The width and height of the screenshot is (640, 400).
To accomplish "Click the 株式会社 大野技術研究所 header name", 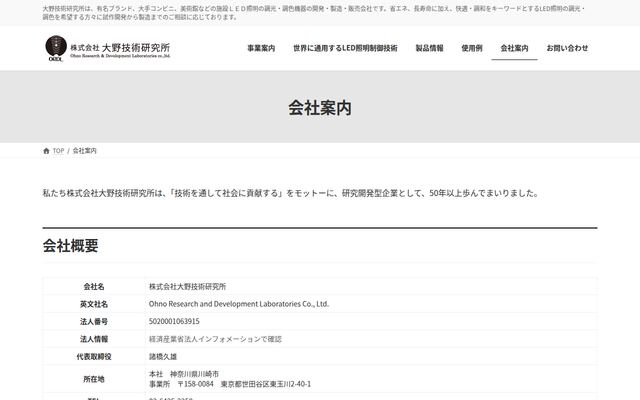I will [x=120, y=49].
